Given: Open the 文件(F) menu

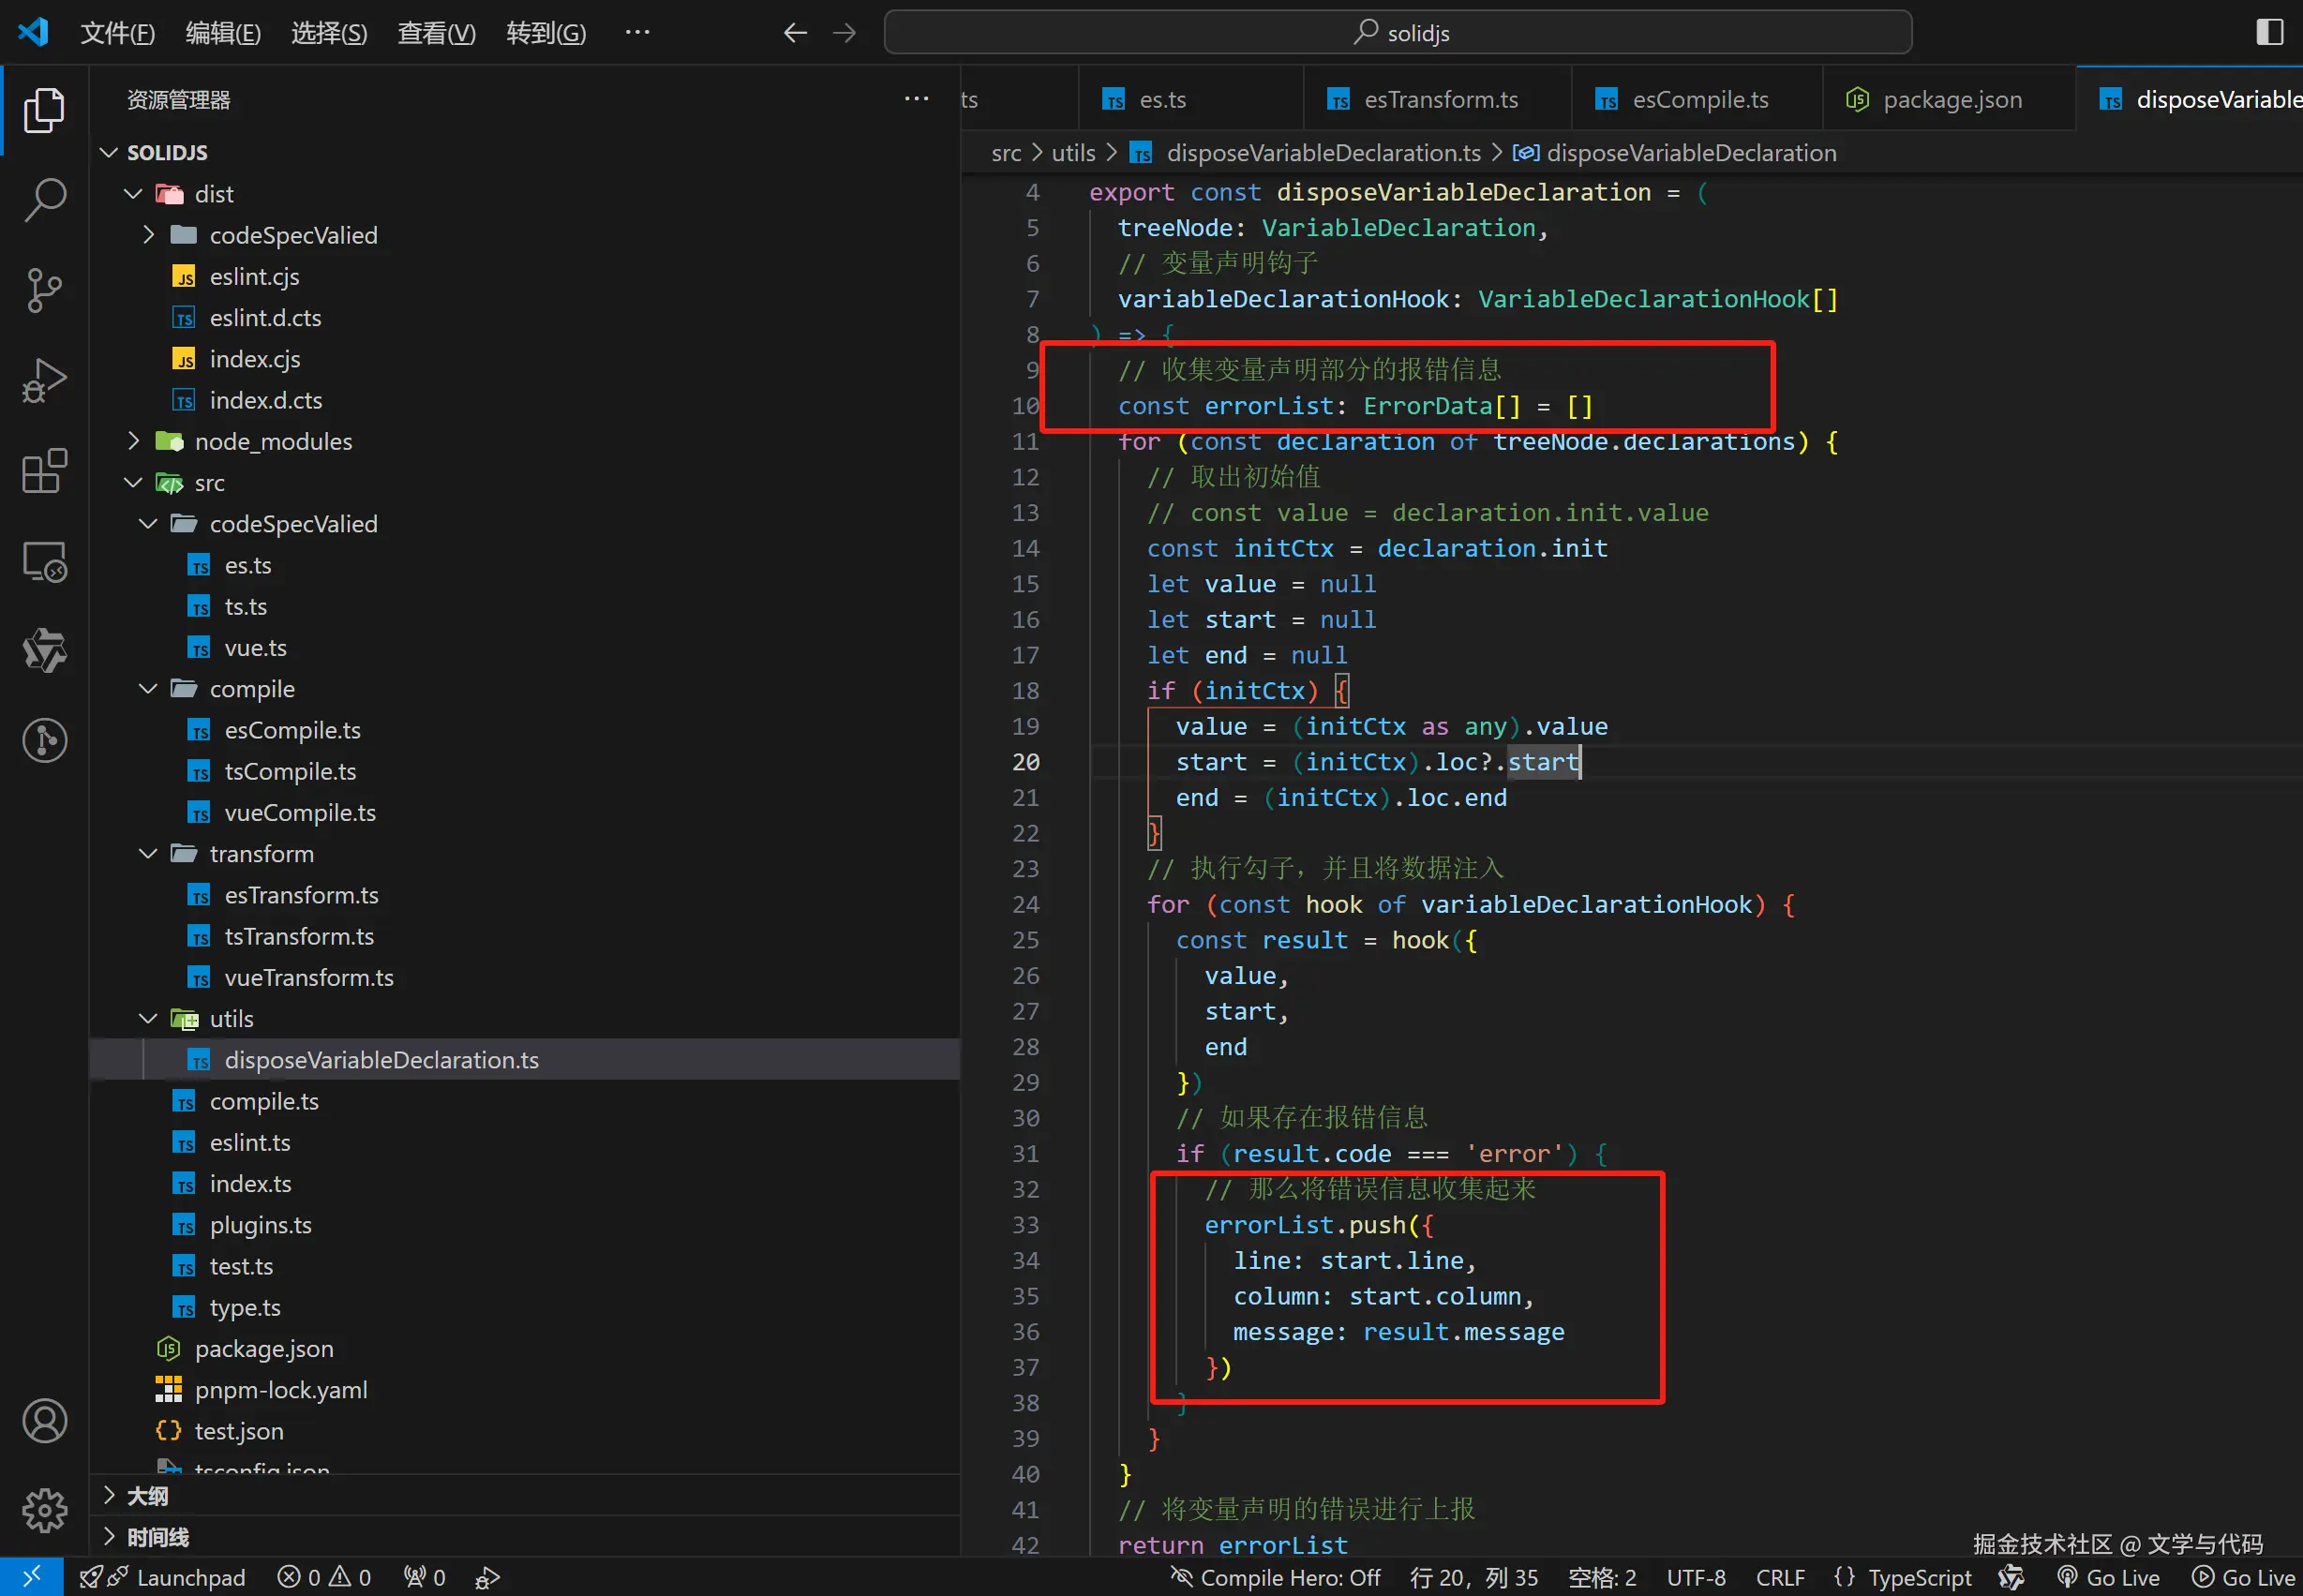Looking at the screenshot, I should (x=117, y=33).
